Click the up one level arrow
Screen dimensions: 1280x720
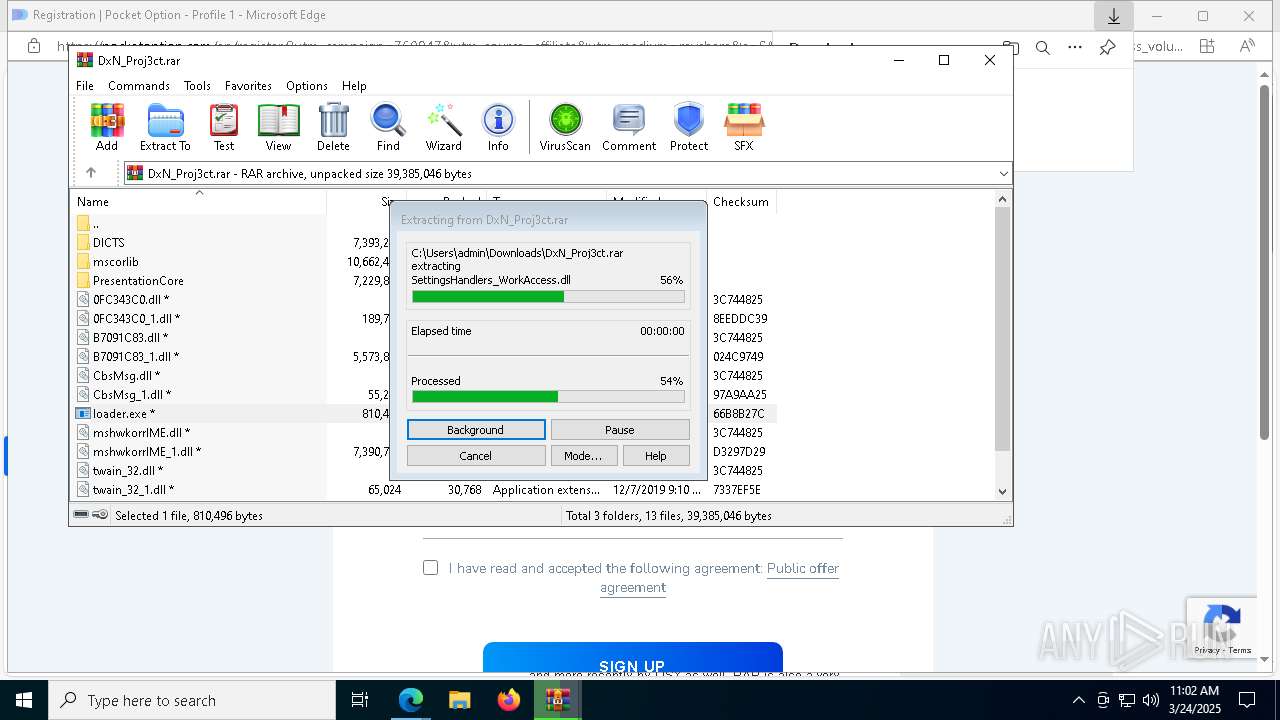click(91, 173)
